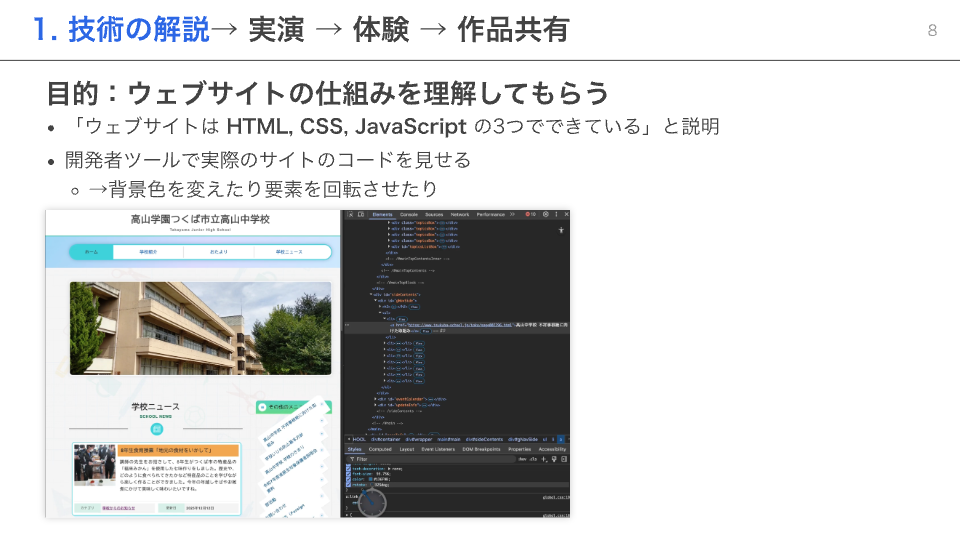
Task: Open 学校ニュース in the site navigation bar
Action: tap(288, 252)
